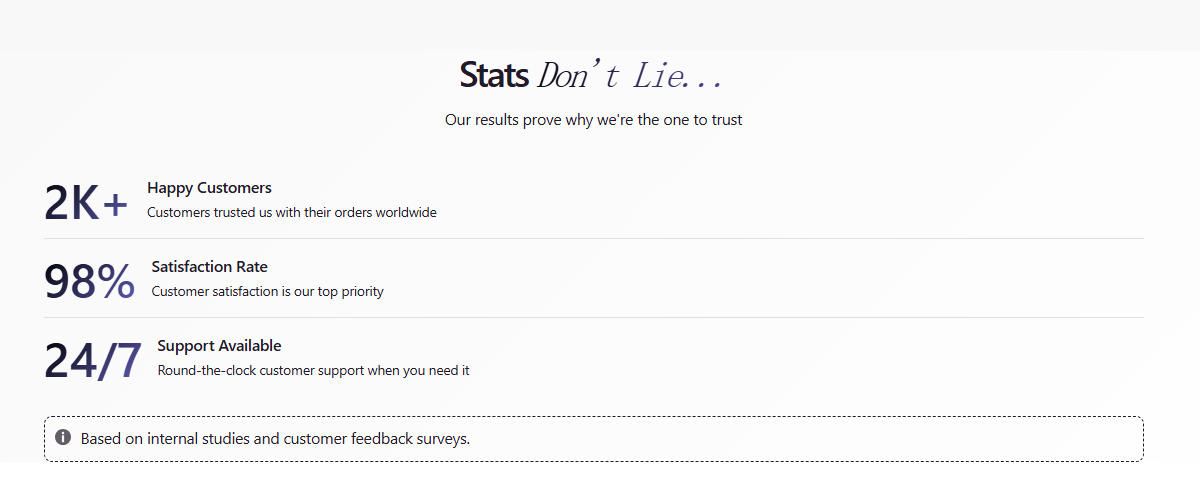Click the large "2K+" statistic number
This screenshot has height=480, width=1200.
click(85, 203)
